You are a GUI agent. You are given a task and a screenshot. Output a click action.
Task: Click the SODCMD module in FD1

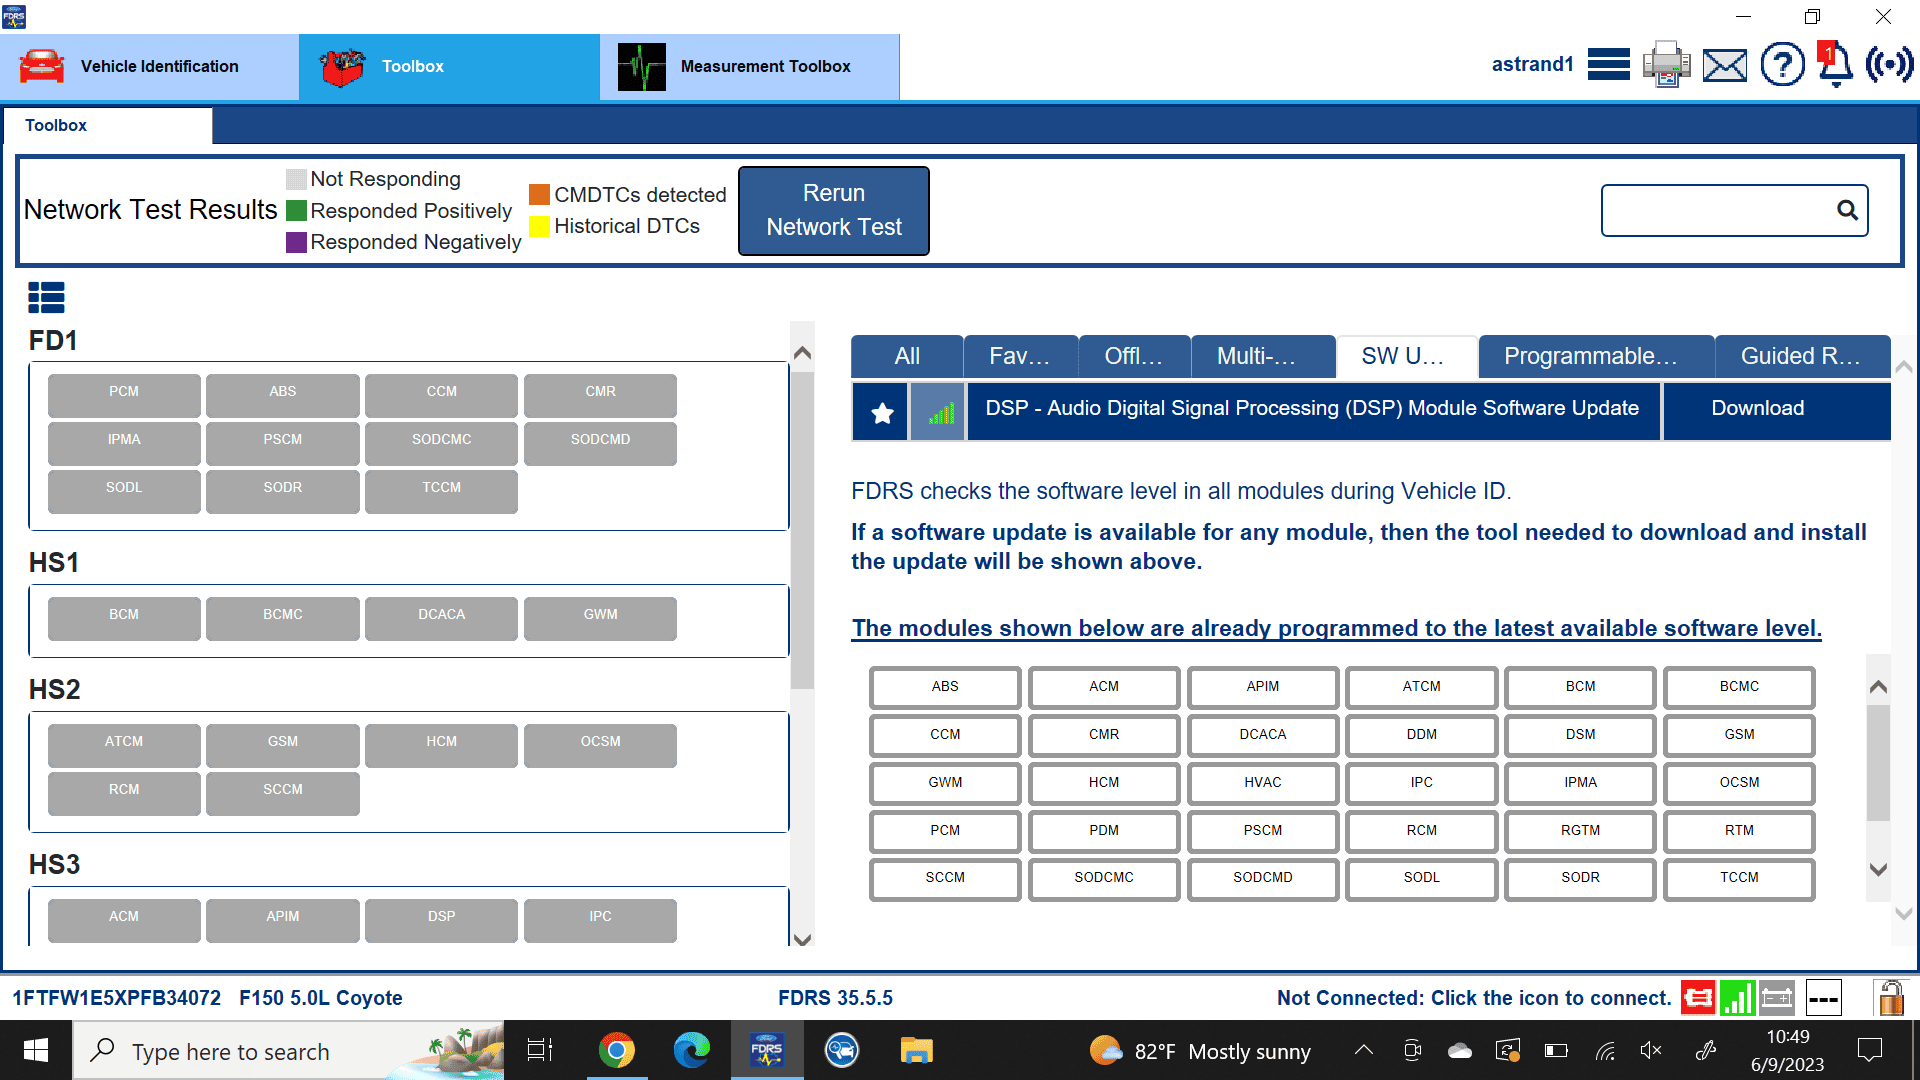(600, 443)
